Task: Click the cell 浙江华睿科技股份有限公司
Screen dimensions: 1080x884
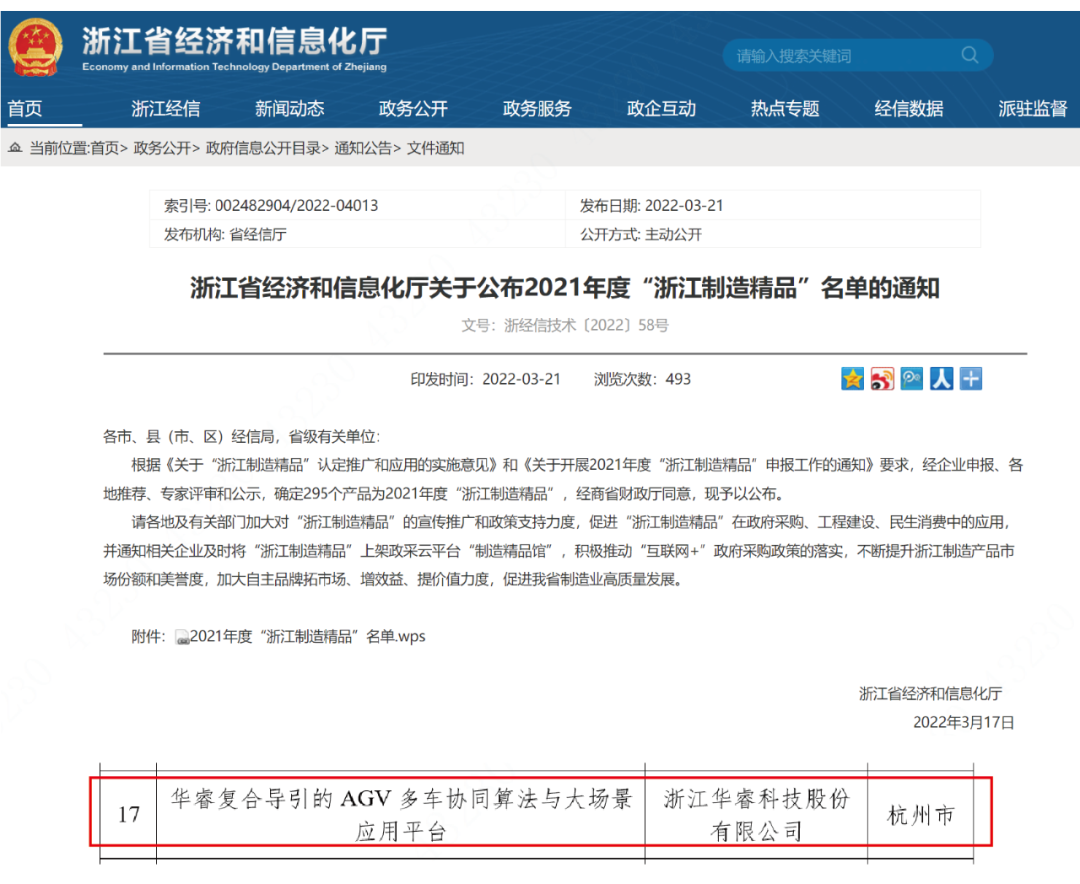Action: [756, 814]
